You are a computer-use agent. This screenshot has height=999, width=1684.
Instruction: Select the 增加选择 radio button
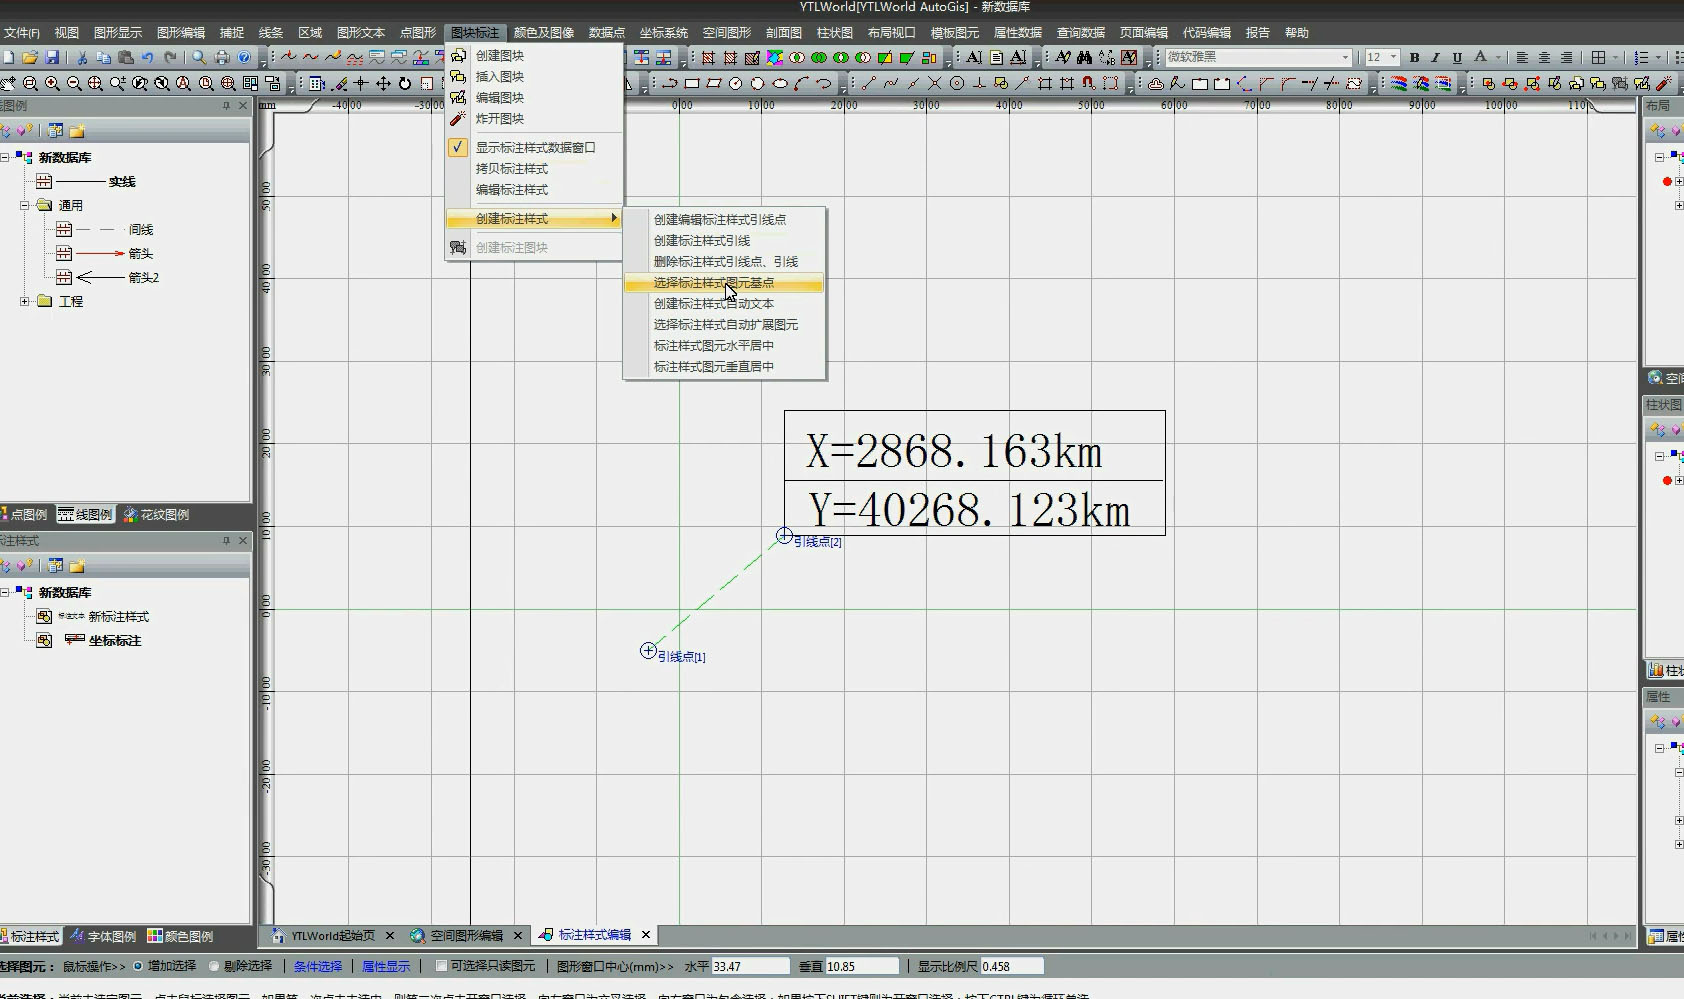click(x=138, y=966)
